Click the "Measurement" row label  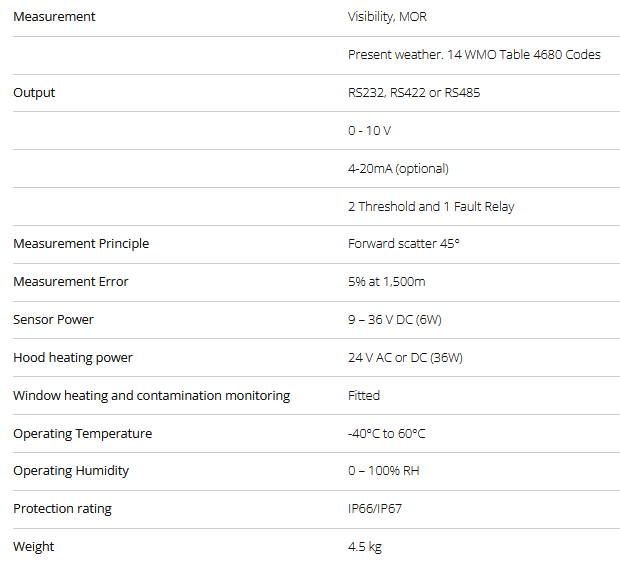54,17
